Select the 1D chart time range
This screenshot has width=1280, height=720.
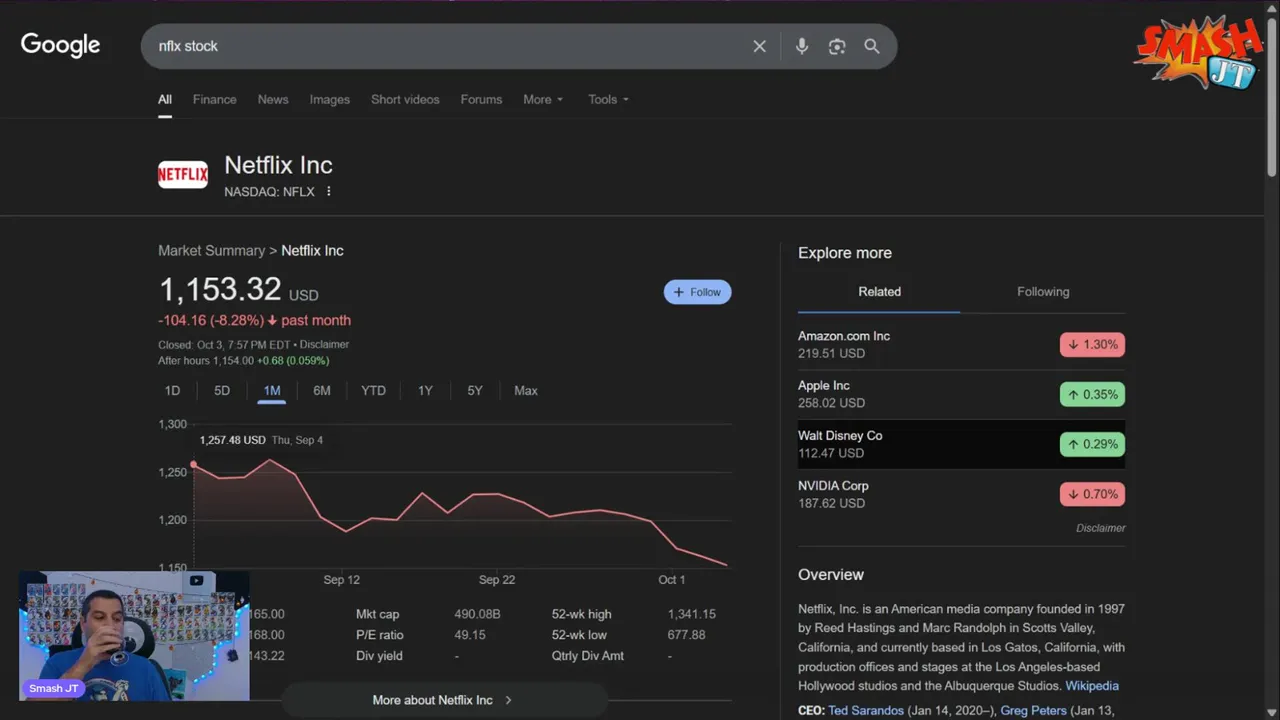pyautogui.click(x=172, y=391)
